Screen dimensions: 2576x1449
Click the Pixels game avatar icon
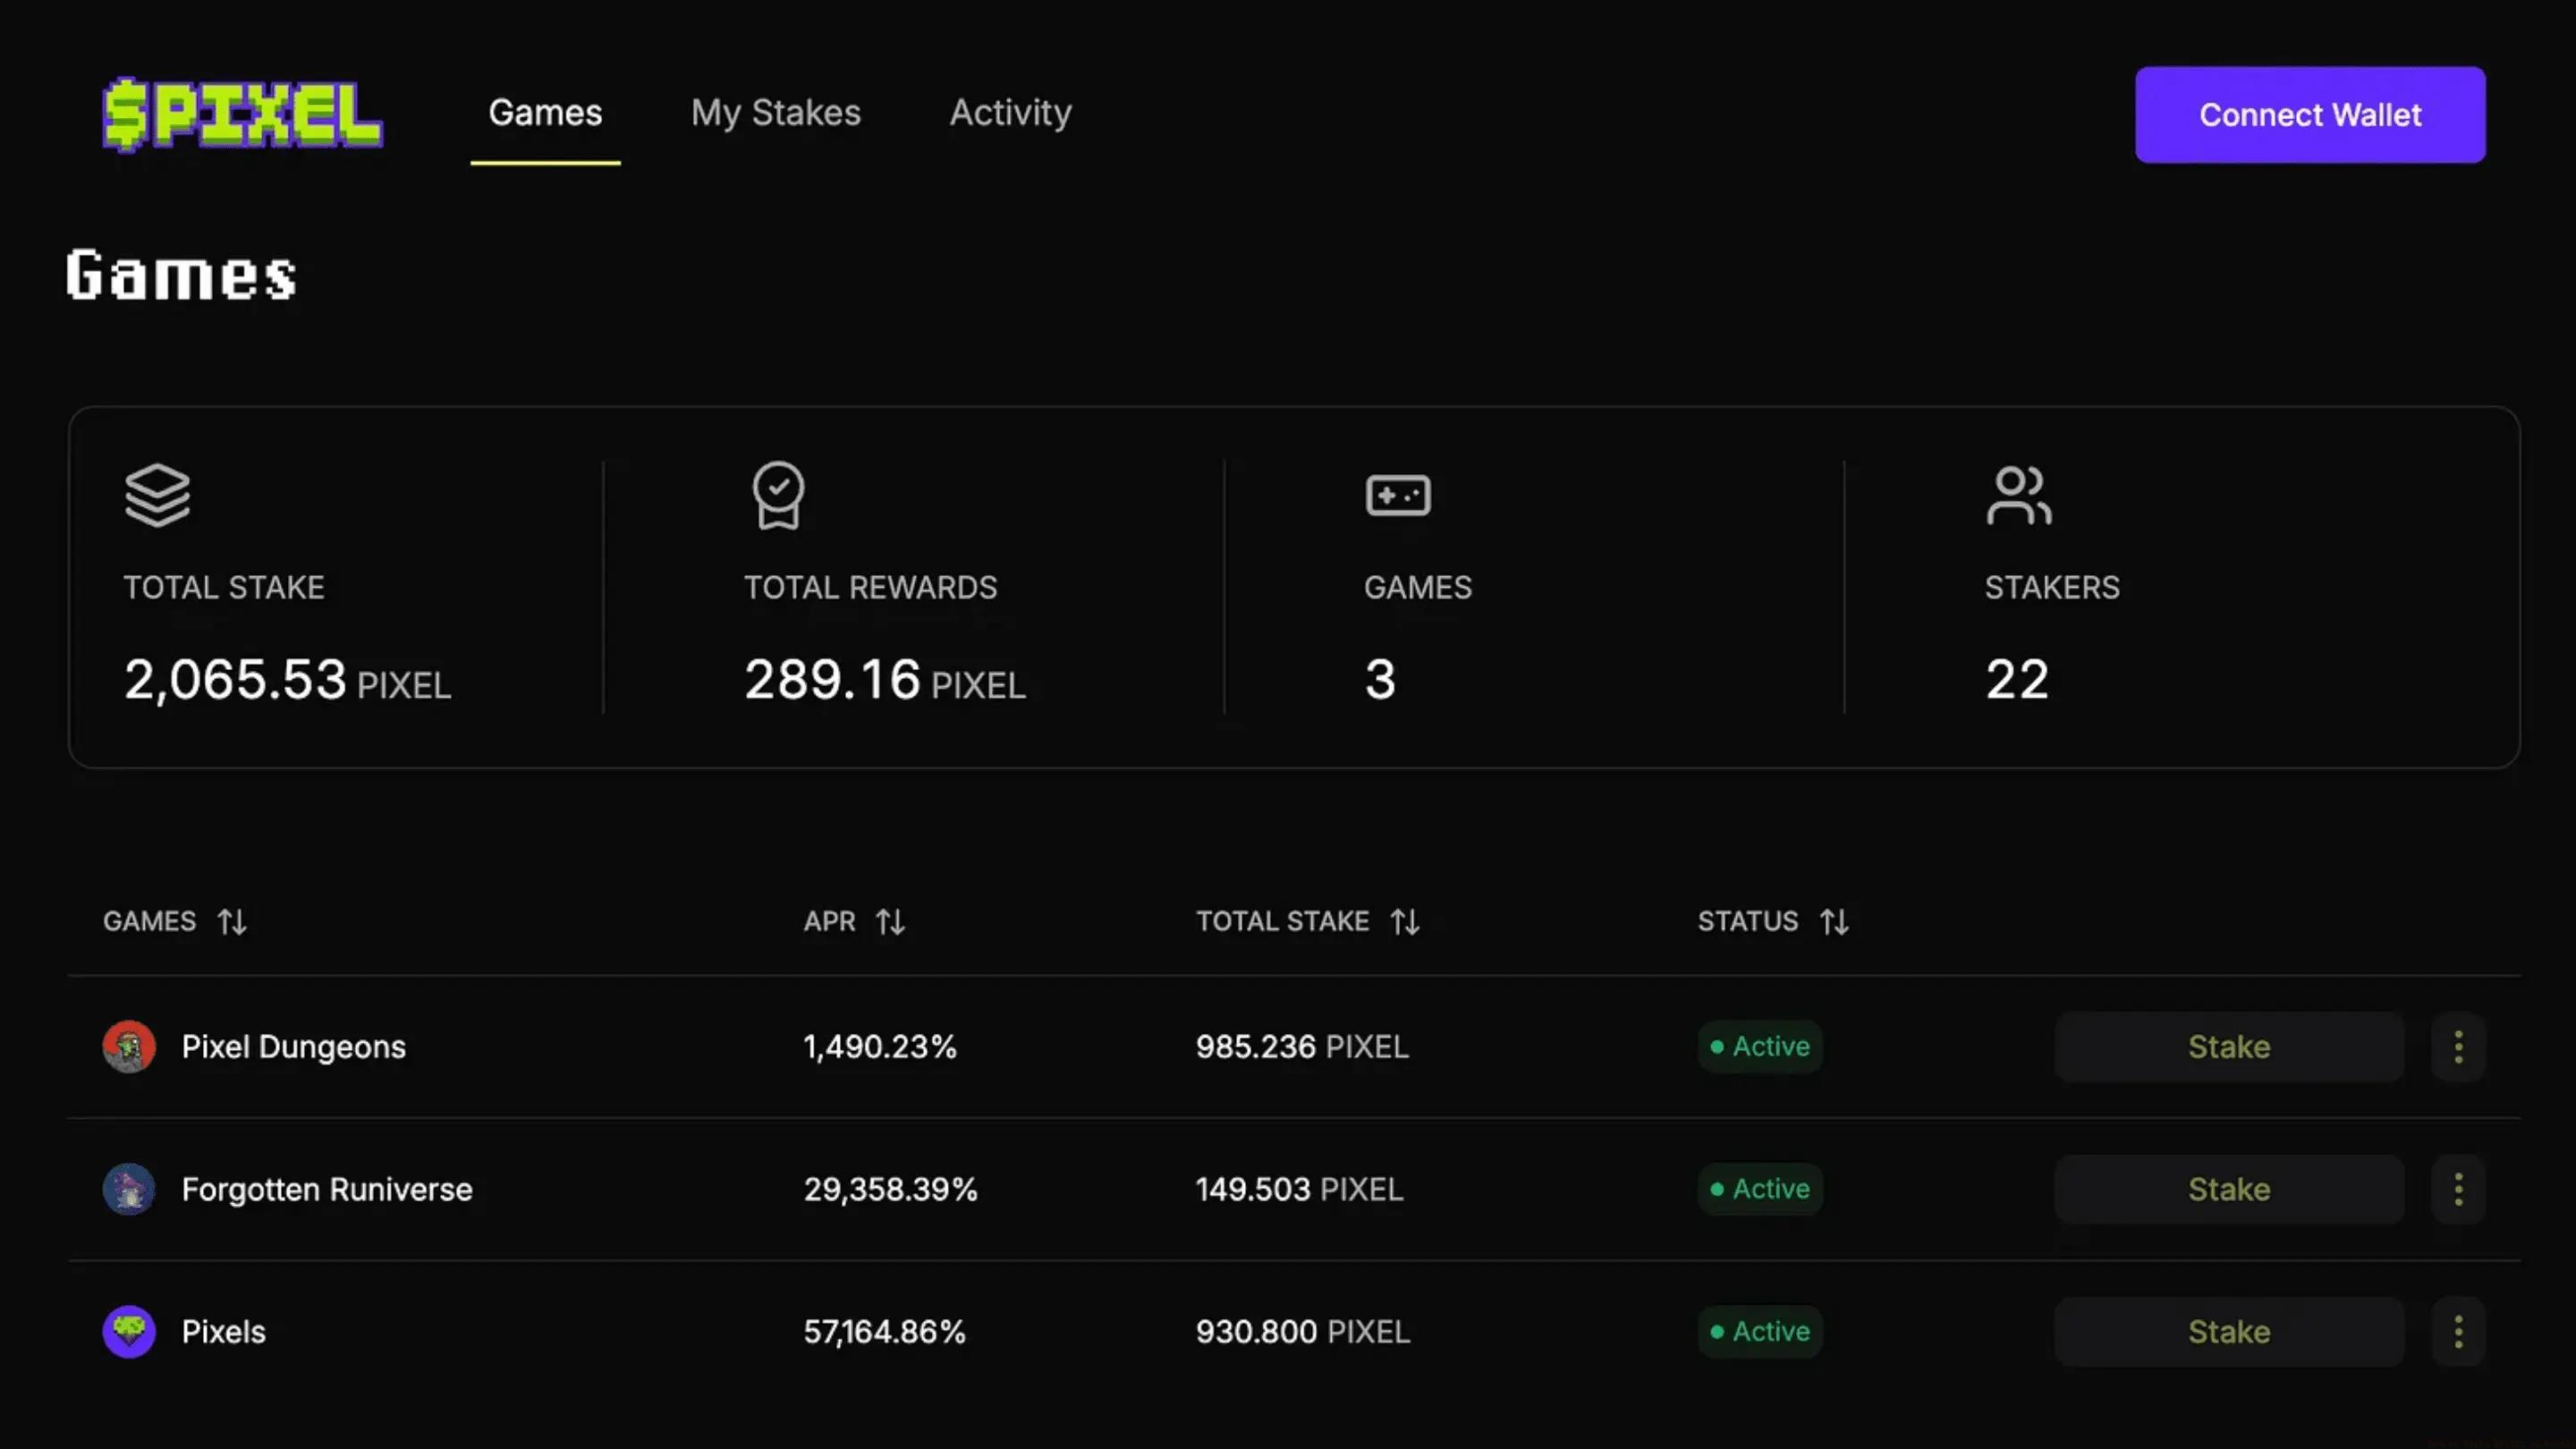coord(129,1331)
